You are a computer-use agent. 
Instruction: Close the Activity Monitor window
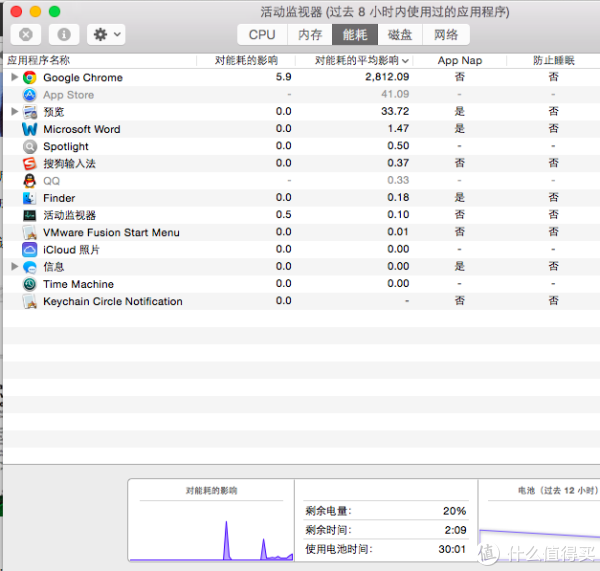coord(16,11)
